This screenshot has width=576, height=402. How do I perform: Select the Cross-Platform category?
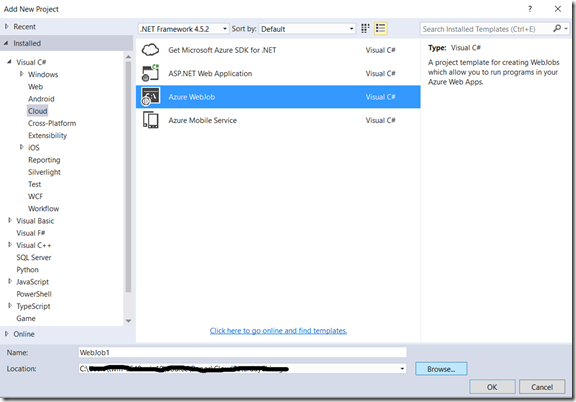[52, 123]
